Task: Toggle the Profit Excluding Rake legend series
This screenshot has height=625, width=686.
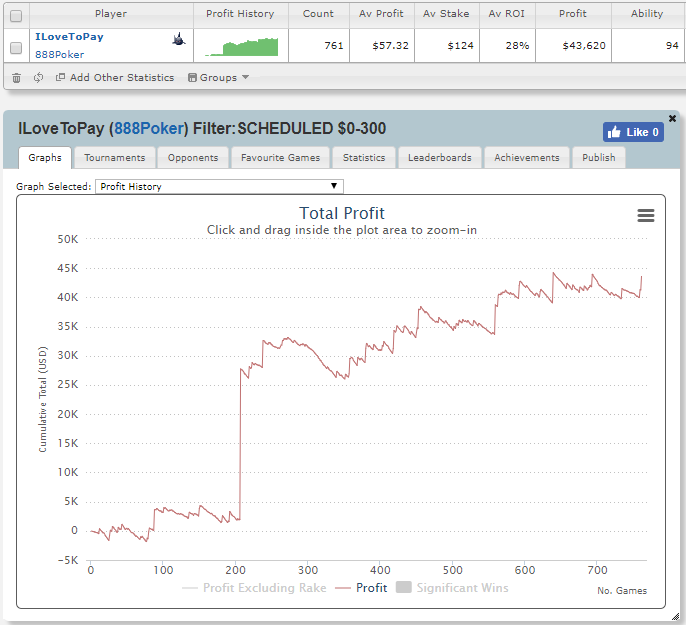Action: coord(254,588)
